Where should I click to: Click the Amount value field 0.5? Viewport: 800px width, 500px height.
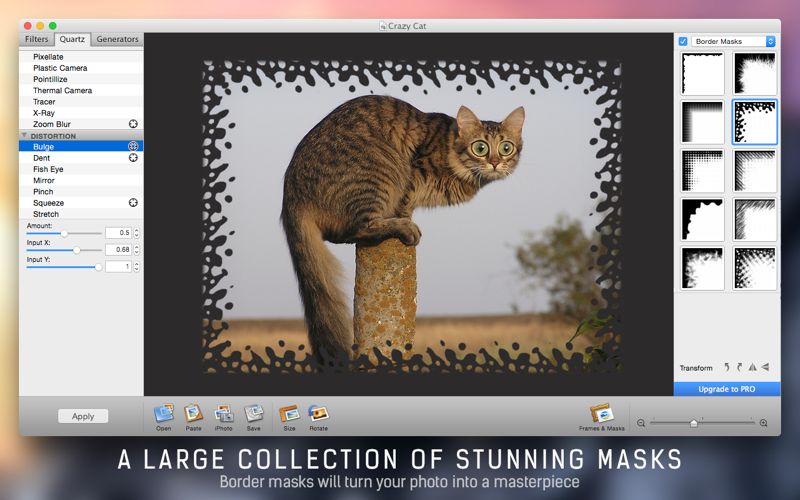pos(118,233)
